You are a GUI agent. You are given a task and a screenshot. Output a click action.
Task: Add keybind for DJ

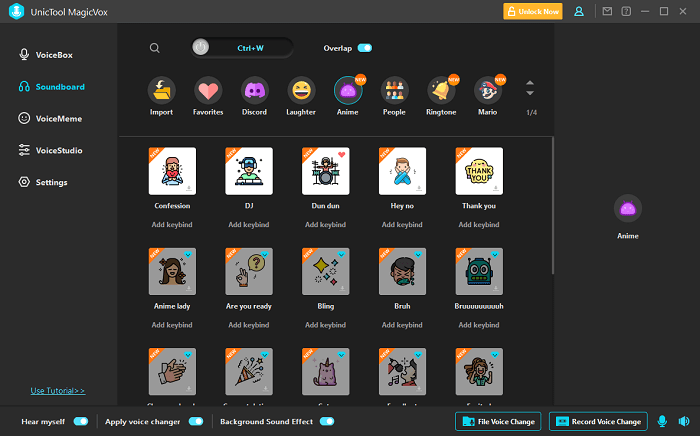point(249,224)
